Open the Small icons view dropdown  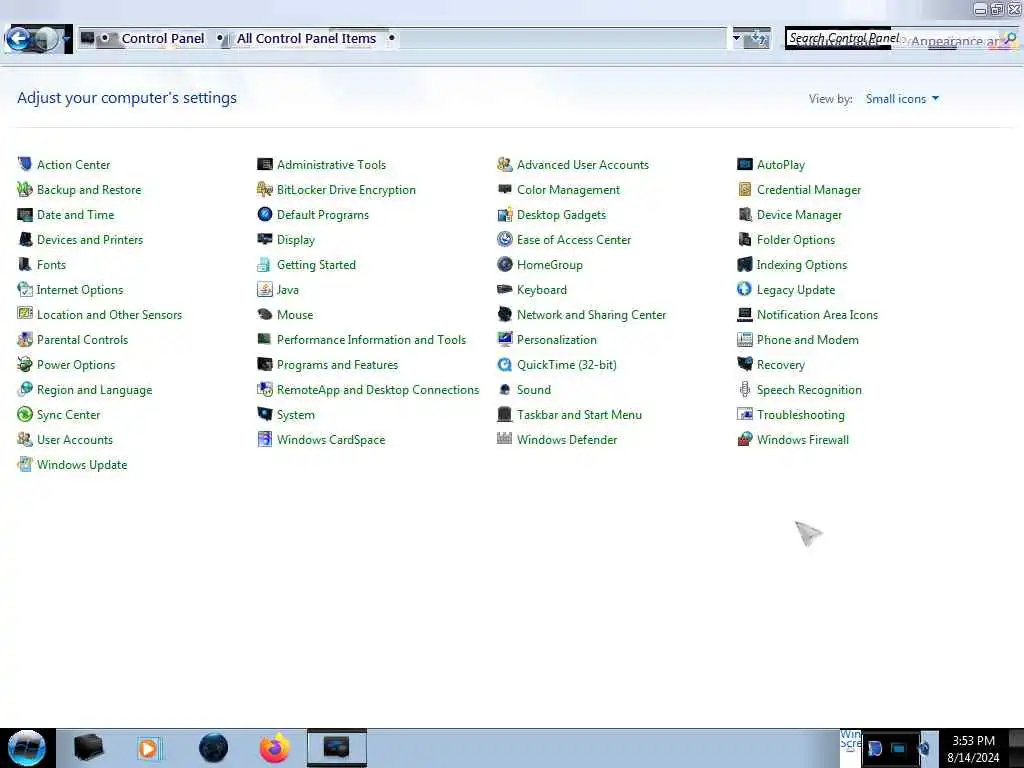(x=902, y=99)
